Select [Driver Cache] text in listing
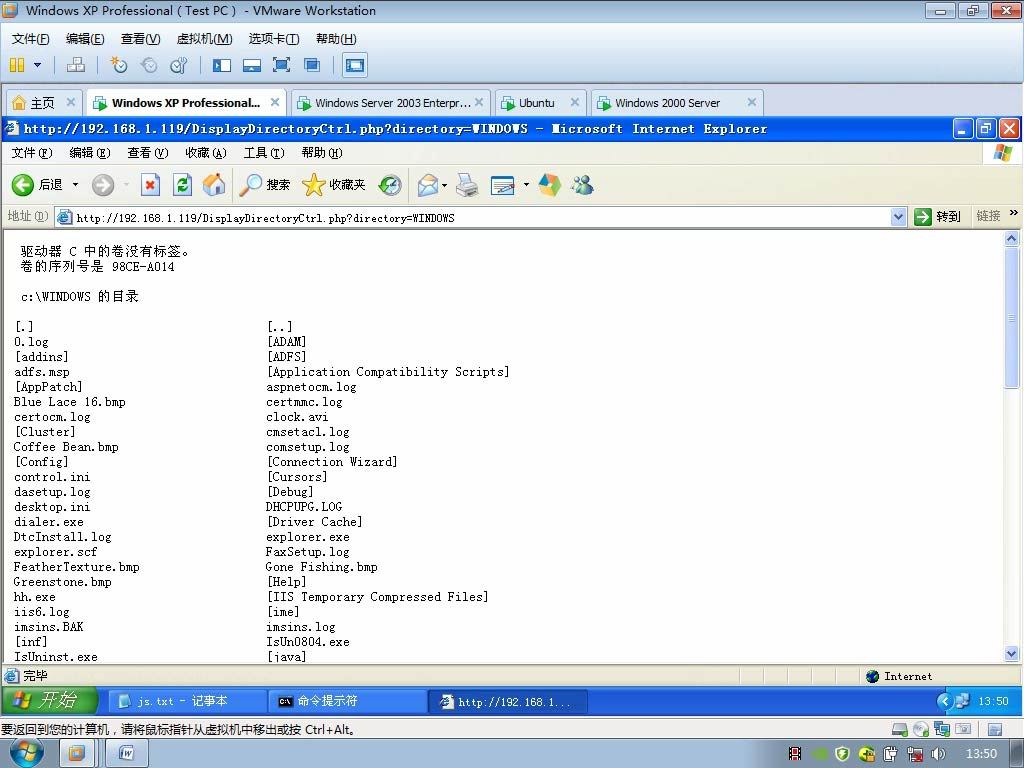This screenshot has width=1024, height=768. pyautogui.click(x=315, y=522)
